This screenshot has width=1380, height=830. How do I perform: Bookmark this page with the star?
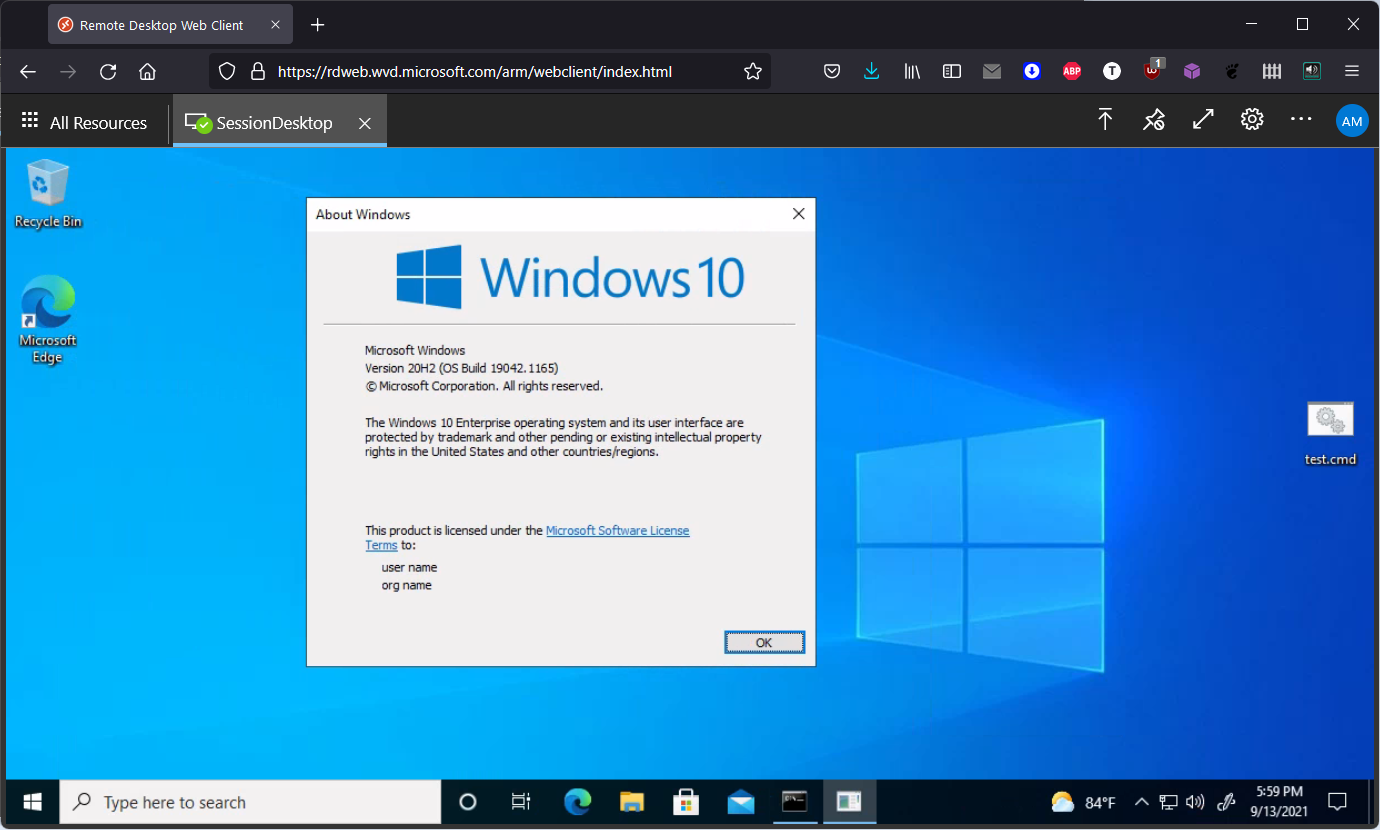coord(753,71)
